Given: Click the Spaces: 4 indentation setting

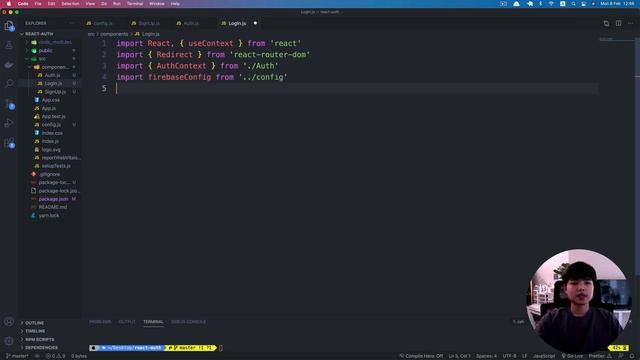Looking at the screenshot, I should [486, 356].
